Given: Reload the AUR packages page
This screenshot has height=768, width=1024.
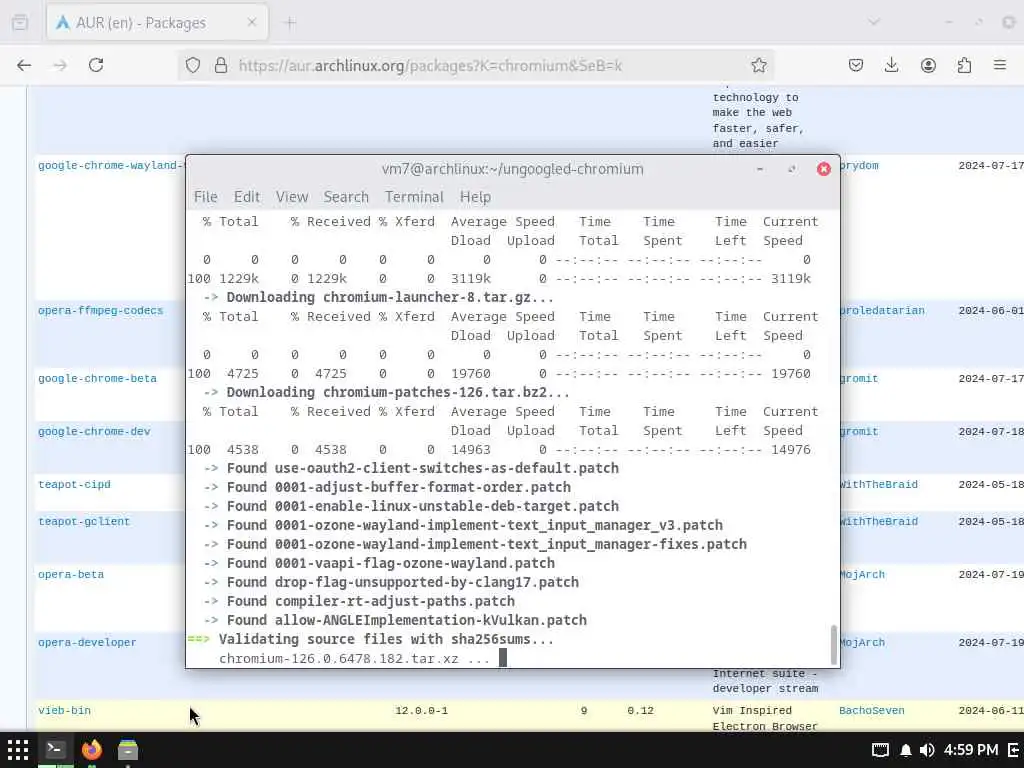Looking at the screenshot, I should coord(96,65).
